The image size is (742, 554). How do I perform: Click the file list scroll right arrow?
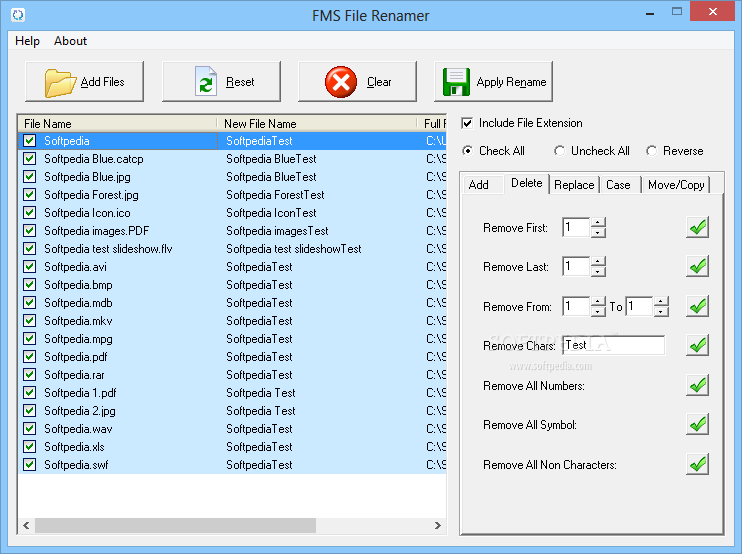[x=438, y=525]
